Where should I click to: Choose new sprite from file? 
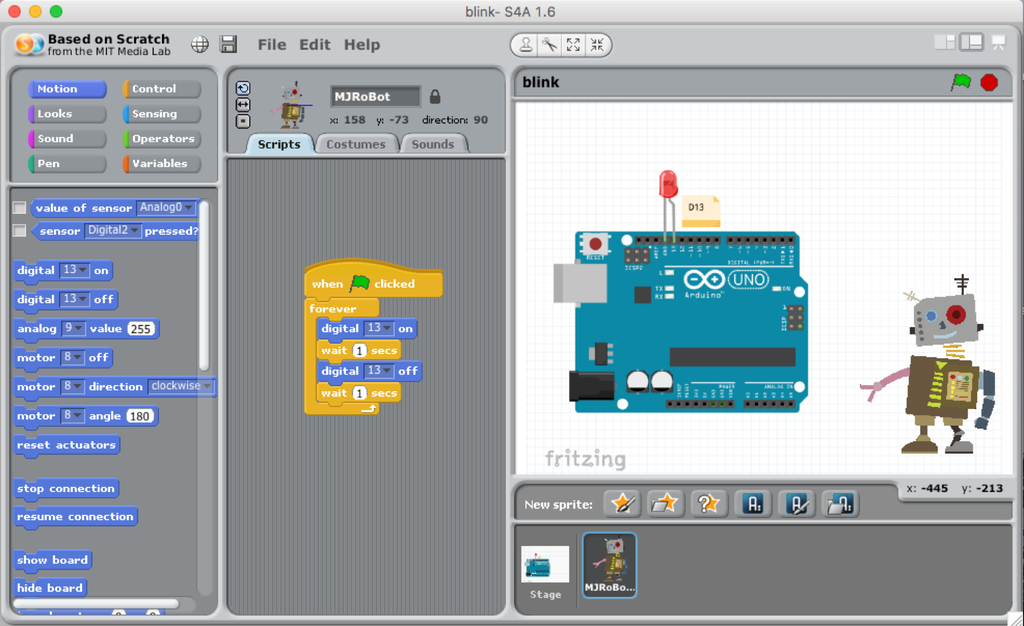click(x=665, y=504)
